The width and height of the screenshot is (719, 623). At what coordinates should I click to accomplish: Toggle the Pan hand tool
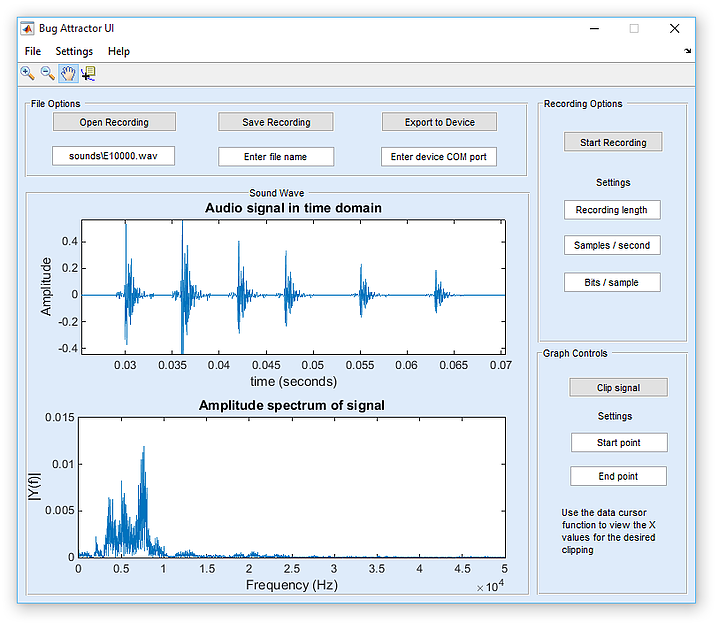68,73
